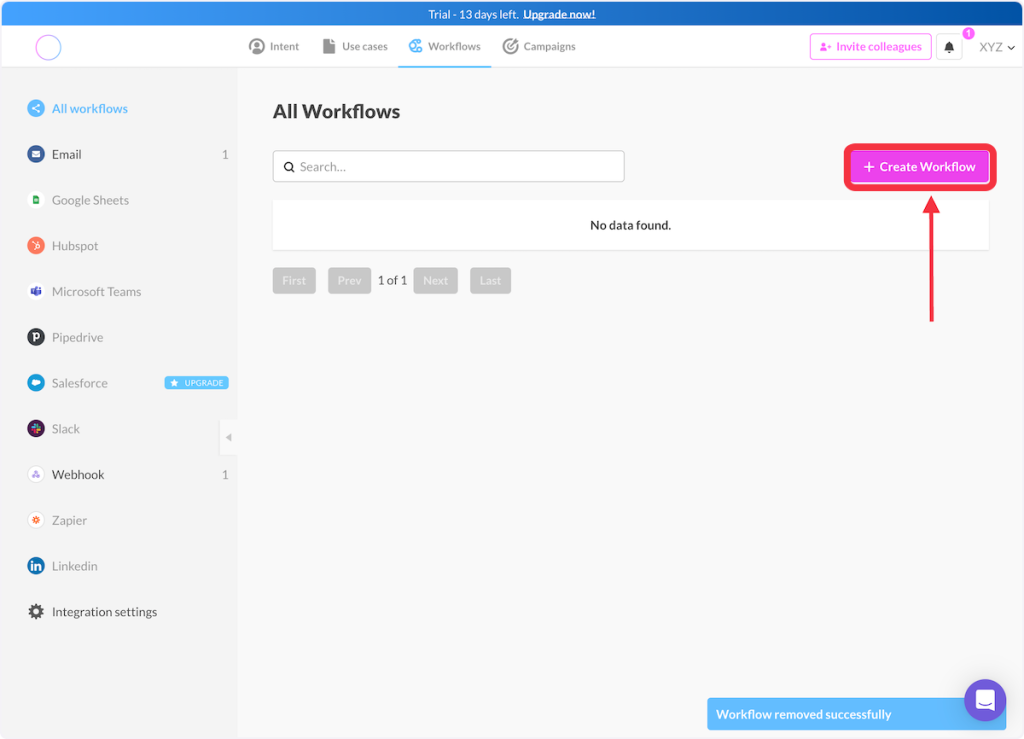The image size is (1024, 739).
Task: Click the Create Workflow button
Action: (919, 167)
